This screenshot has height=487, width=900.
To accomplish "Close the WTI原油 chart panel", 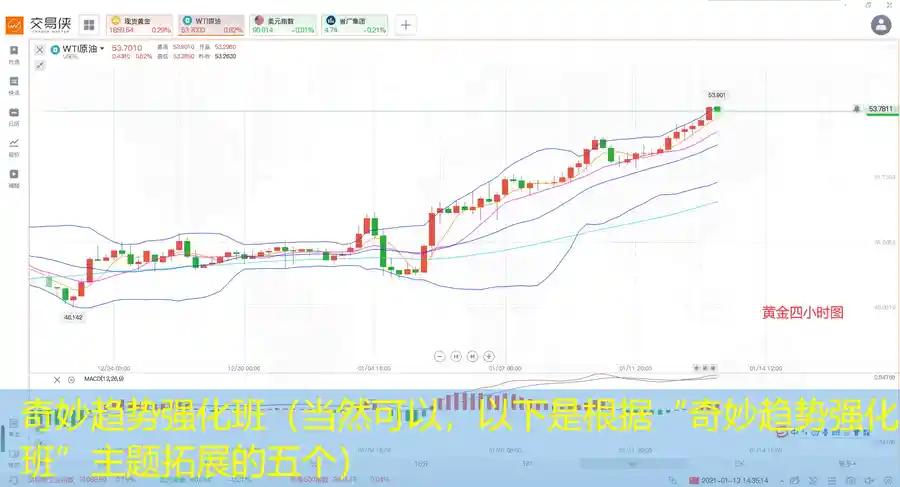I will [40, 50].
